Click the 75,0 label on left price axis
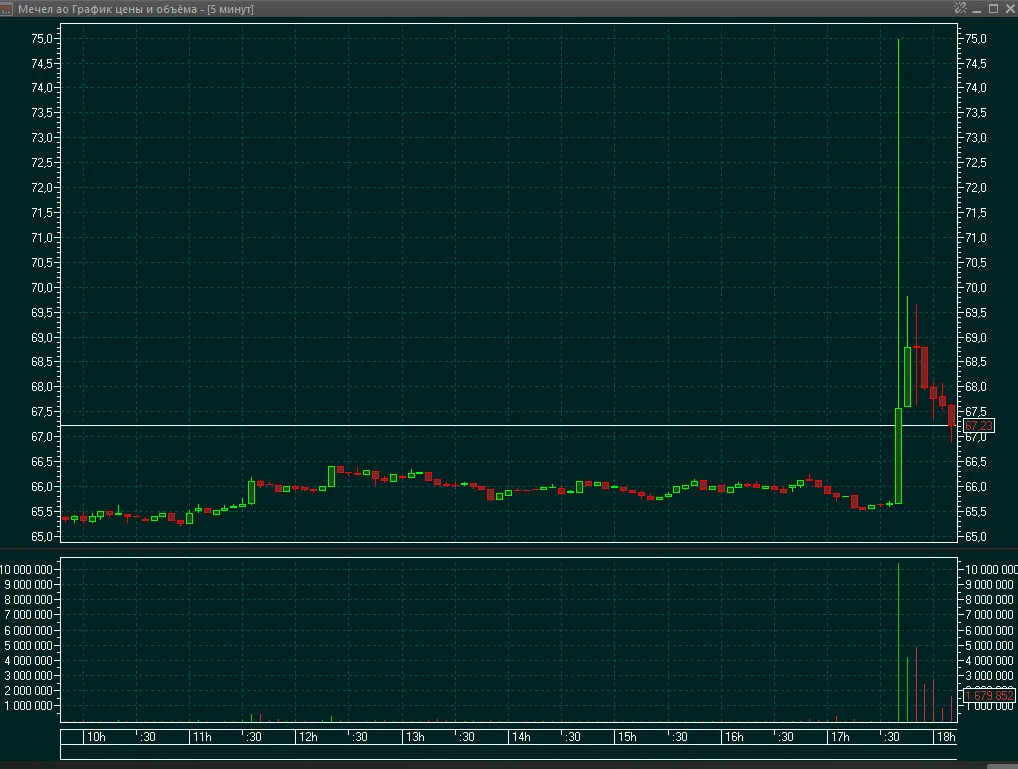Screen dimensions: 1018x769 (42, 39)
